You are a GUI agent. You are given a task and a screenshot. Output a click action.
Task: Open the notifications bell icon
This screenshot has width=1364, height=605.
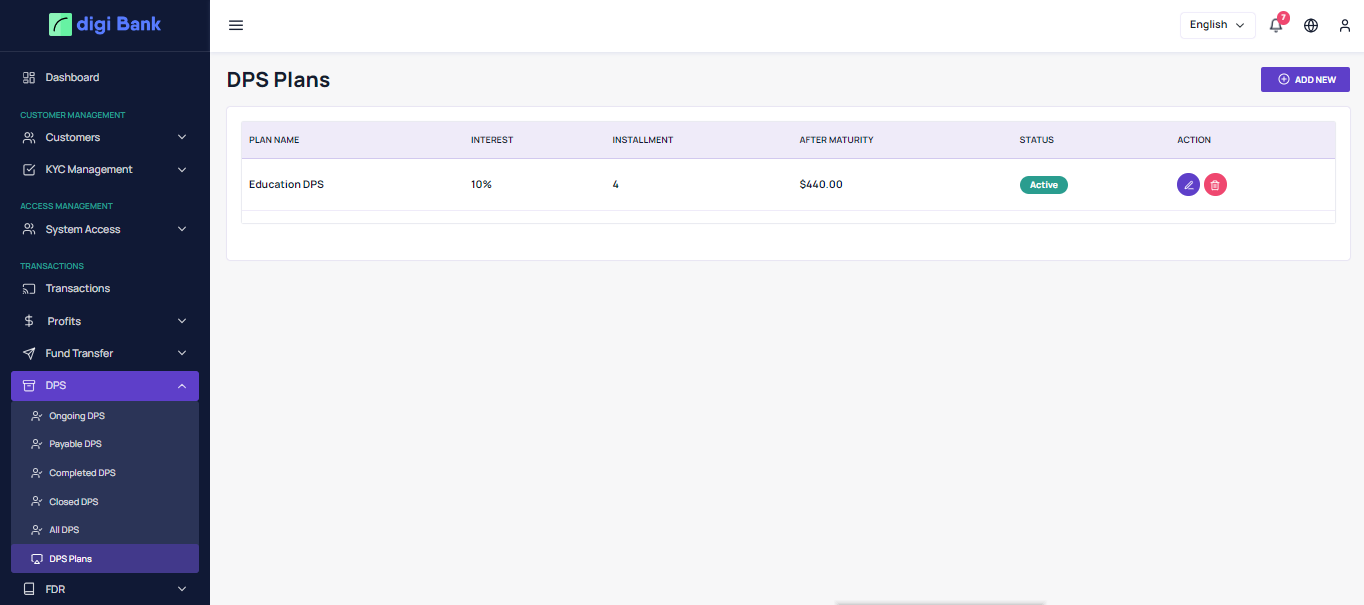pyautogui.click(x=1276, y=25)
